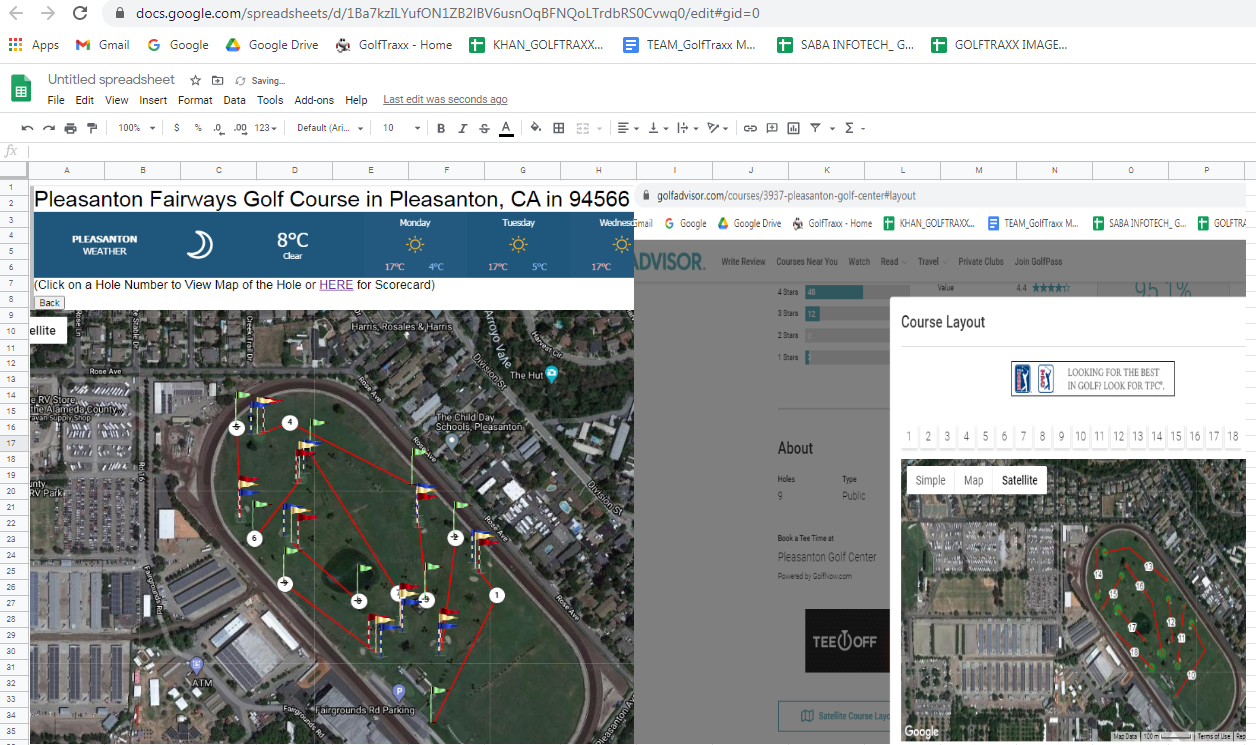The image size is (1256, 745).
Task: Open the Data menu
Action: point(234,100)
